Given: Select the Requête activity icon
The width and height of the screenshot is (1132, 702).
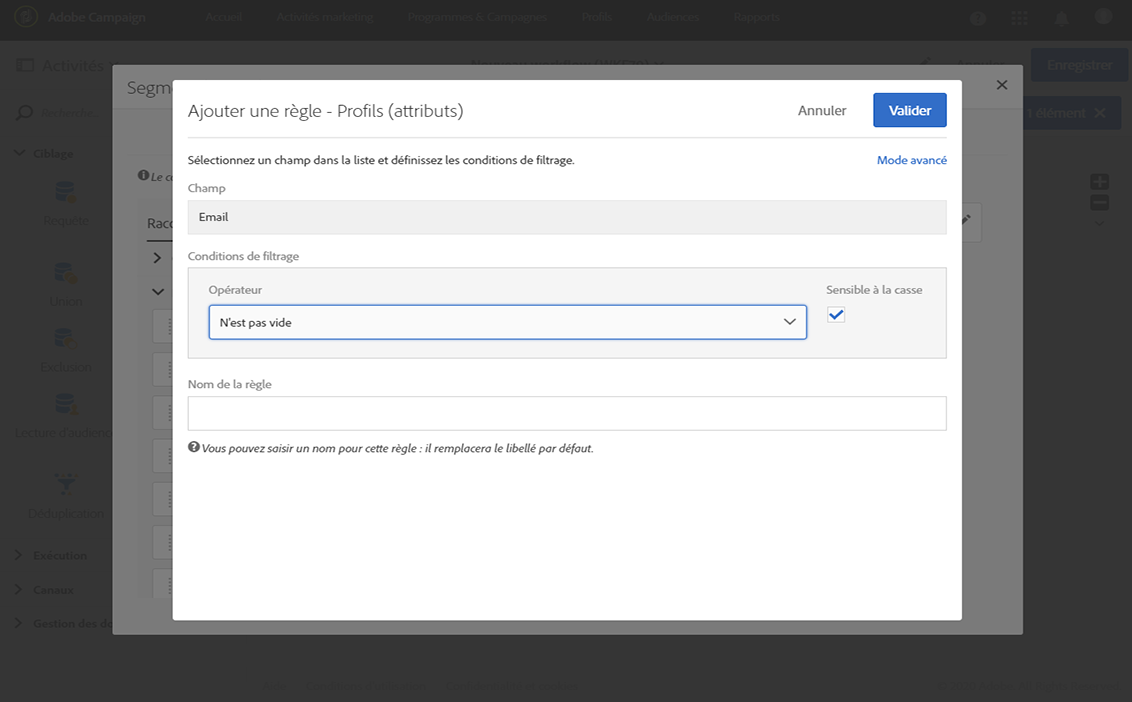Looking at the screenshot, I should [66, 192].
